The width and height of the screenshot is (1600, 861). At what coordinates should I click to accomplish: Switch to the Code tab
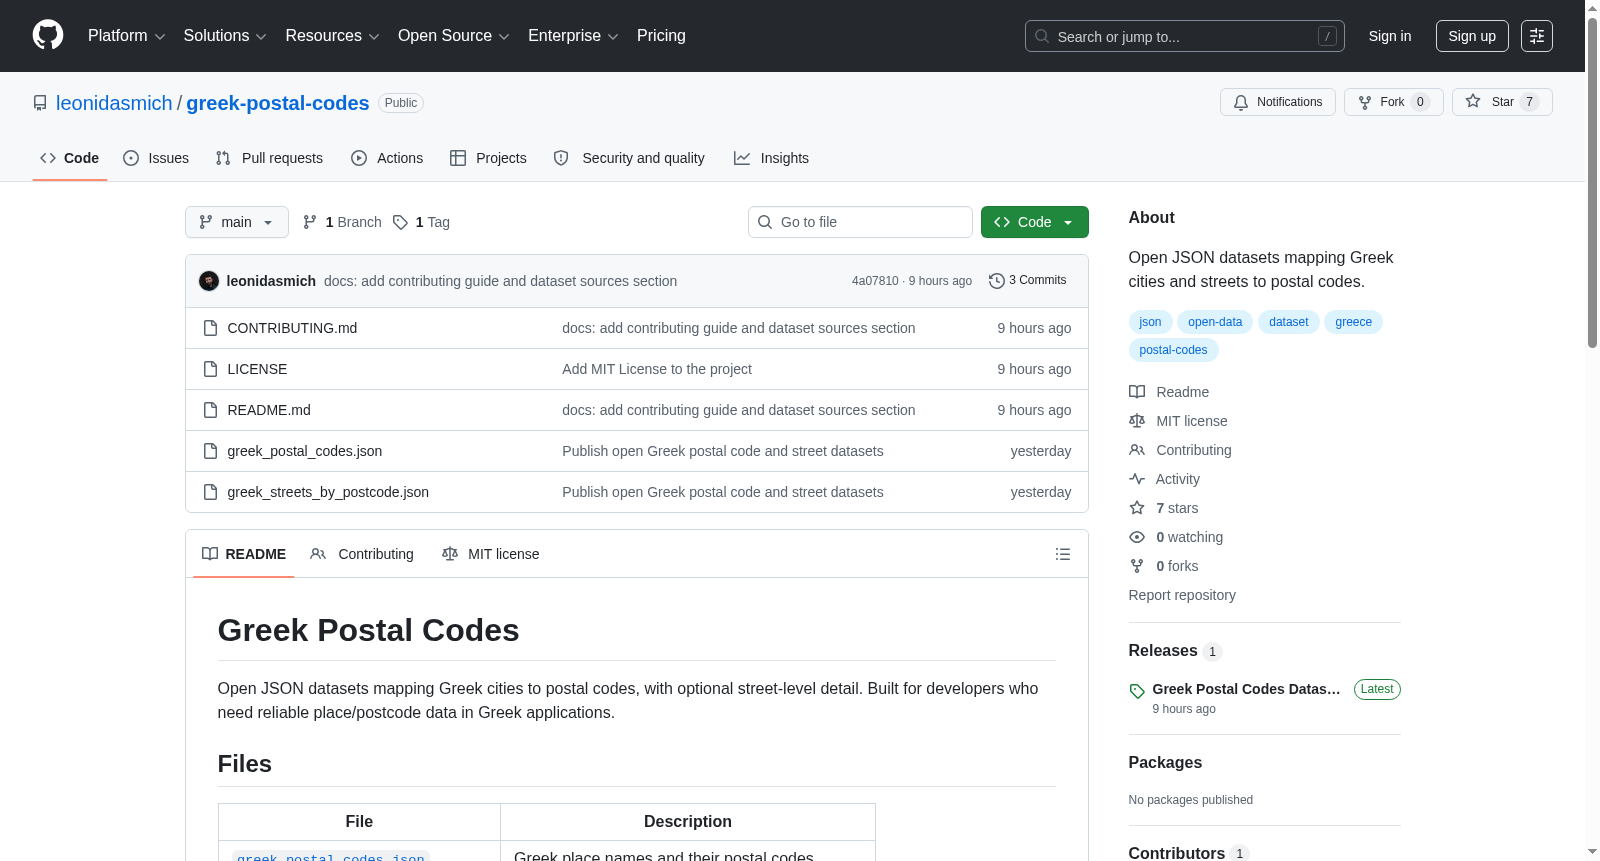(x=70, y=158)
